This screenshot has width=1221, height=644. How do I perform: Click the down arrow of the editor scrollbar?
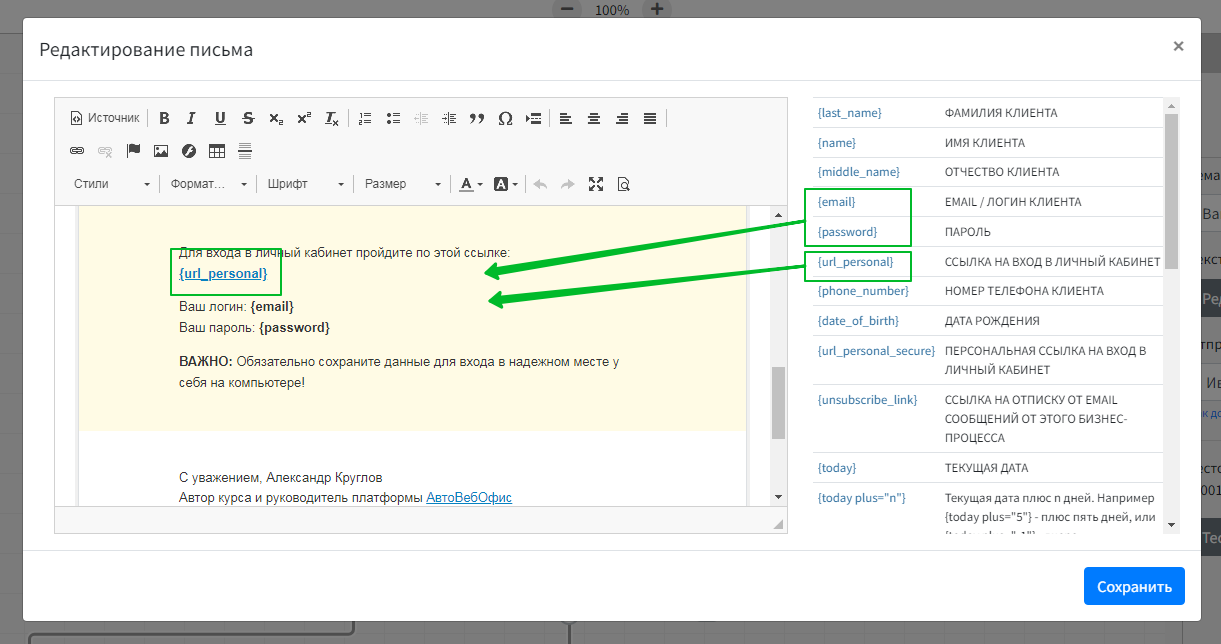[x=778, y=497]
